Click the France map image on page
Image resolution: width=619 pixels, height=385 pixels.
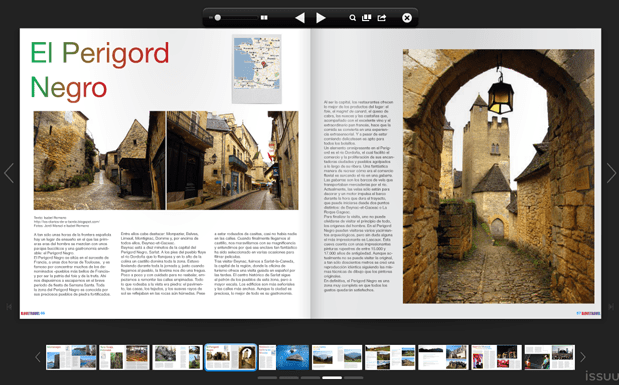pyautogui.click(x=257, y=63)
